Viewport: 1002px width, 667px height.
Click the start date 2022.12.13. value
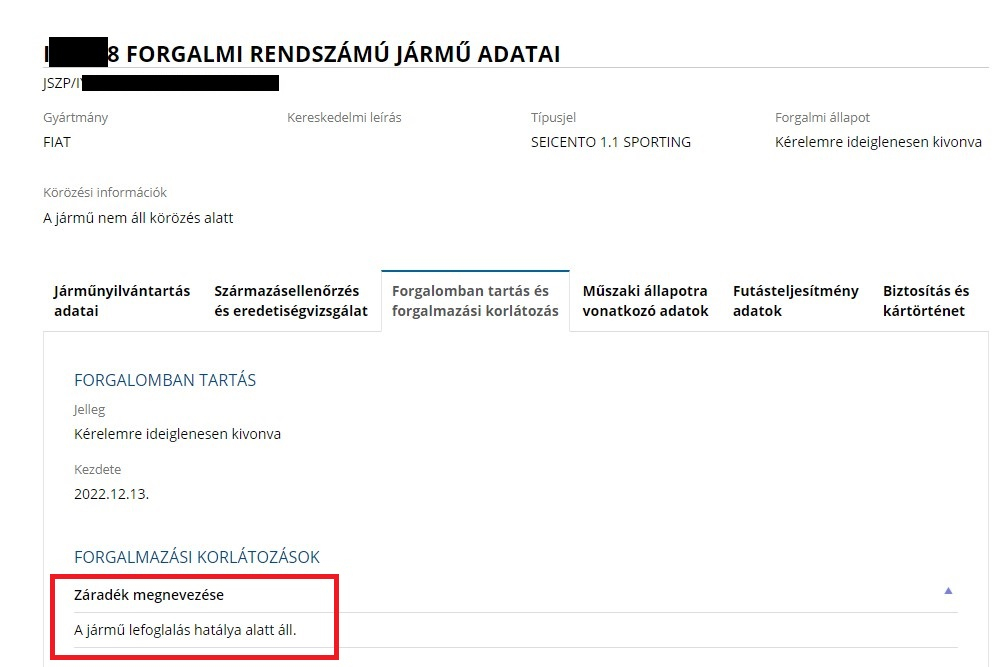(x=111, y=494)
